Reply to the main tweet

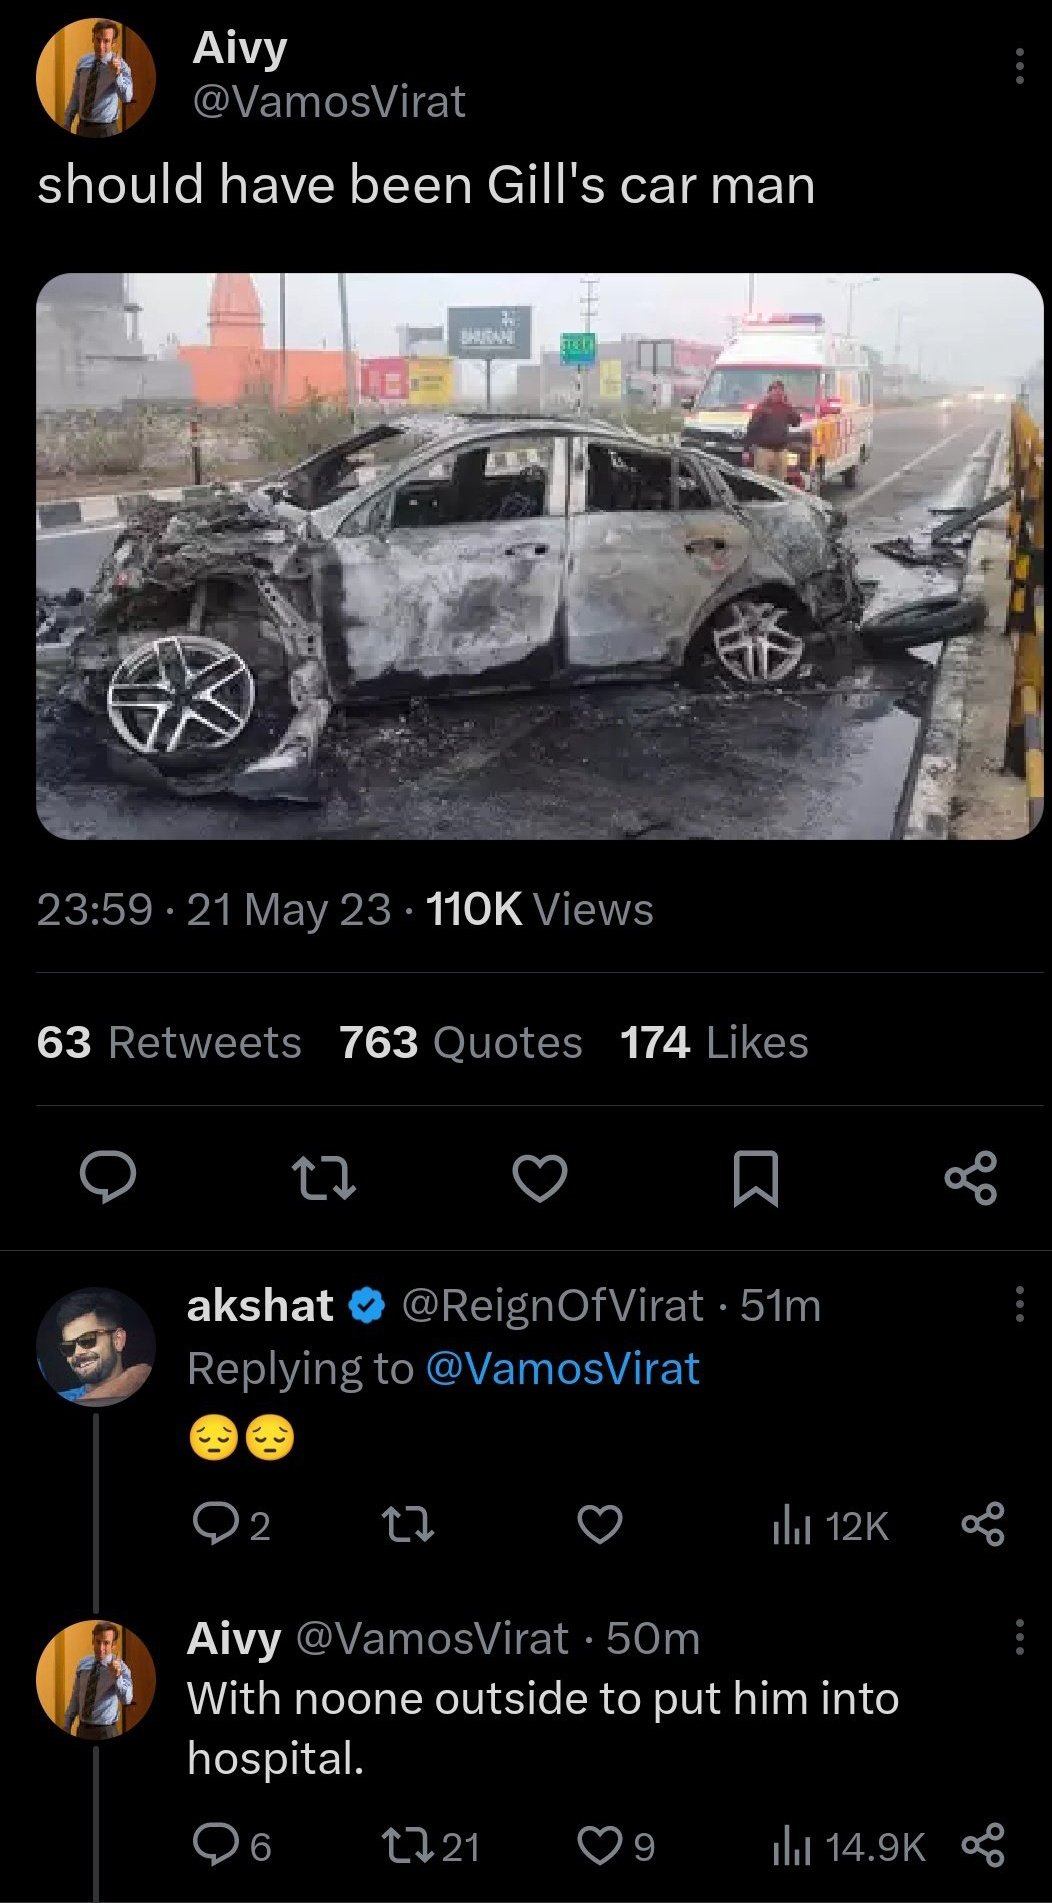[x=108, y=1177]
